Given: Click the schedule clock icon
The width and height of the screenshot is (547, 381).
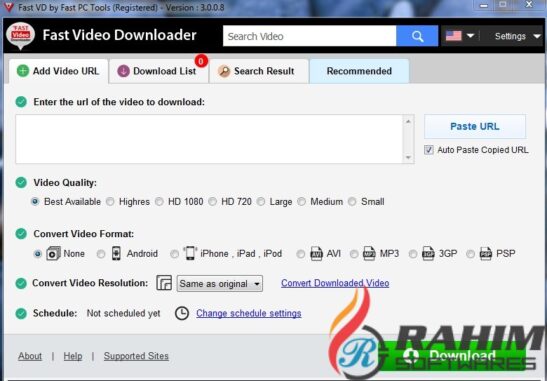Looking at the screenshot, I should 182,313.
